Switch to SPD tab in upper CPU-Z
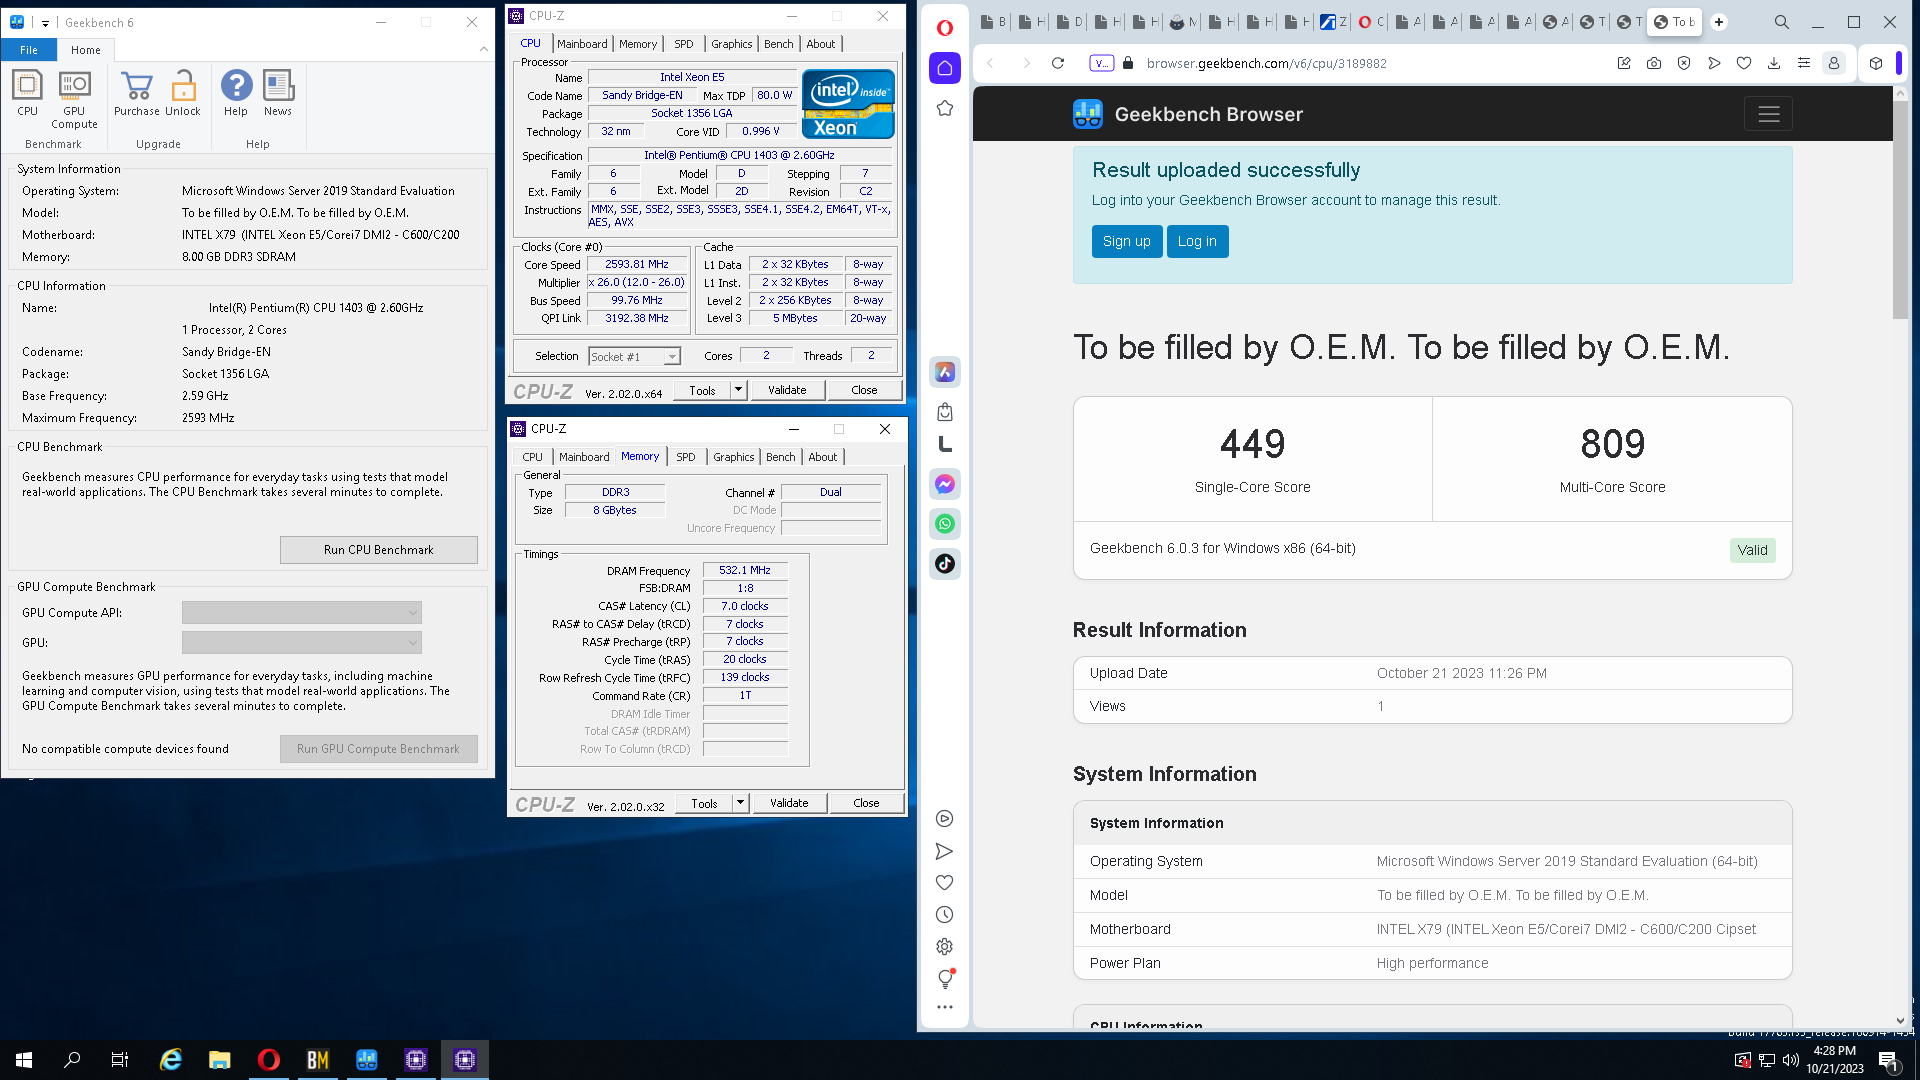The height and width of the screenshot is (1080, 1920). pyautogui.click(x=684, y=44)
